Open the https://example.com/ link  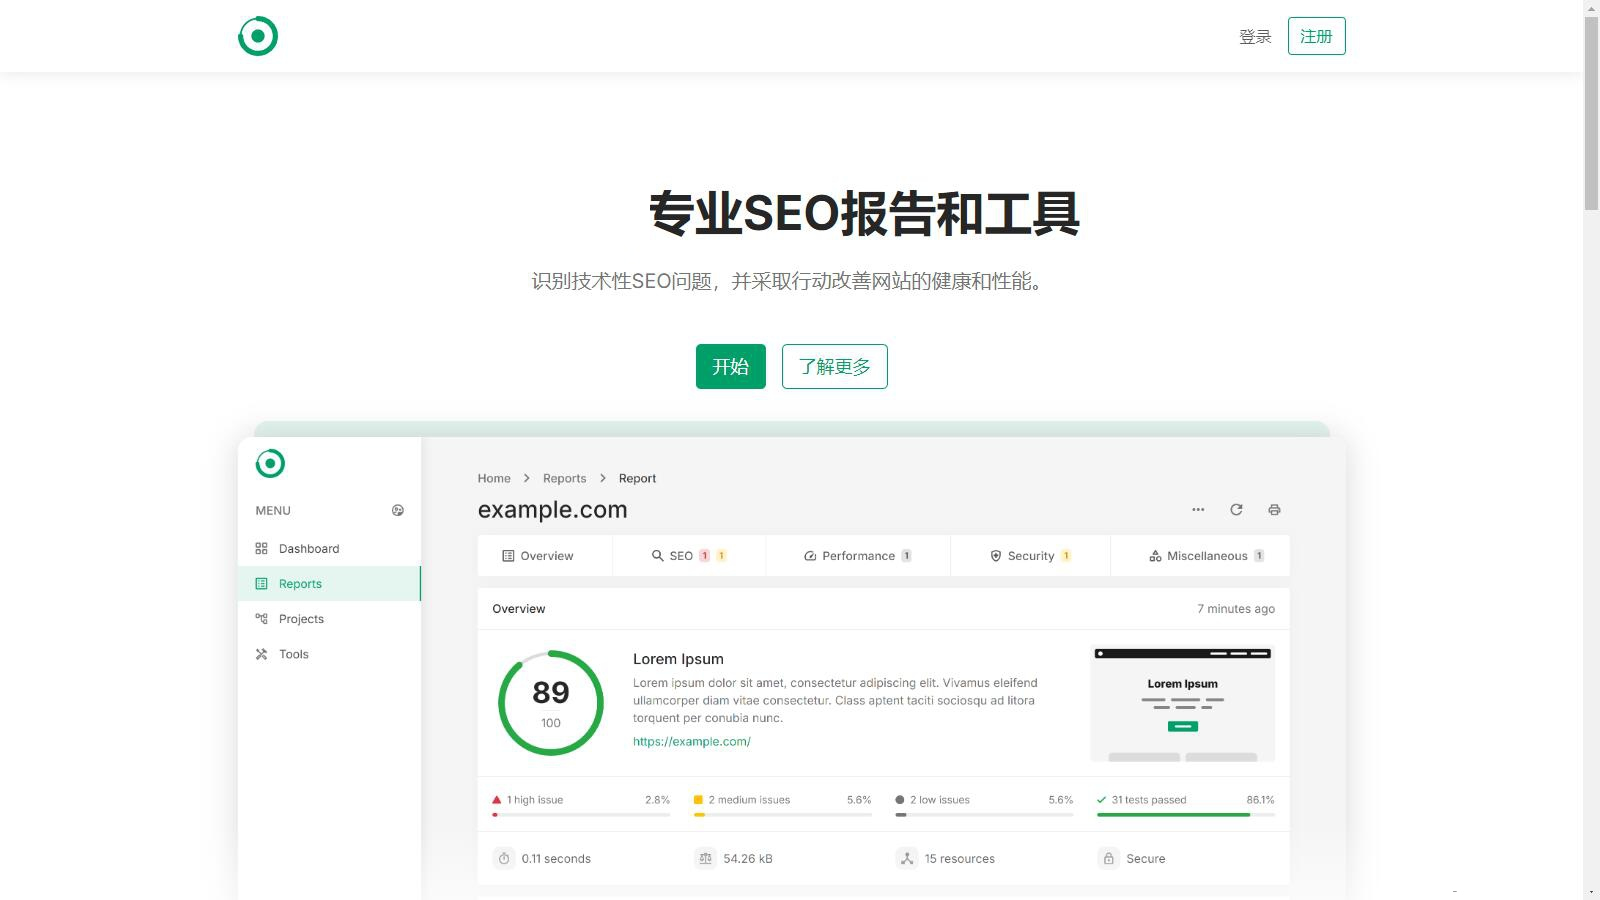pos(691,742)
